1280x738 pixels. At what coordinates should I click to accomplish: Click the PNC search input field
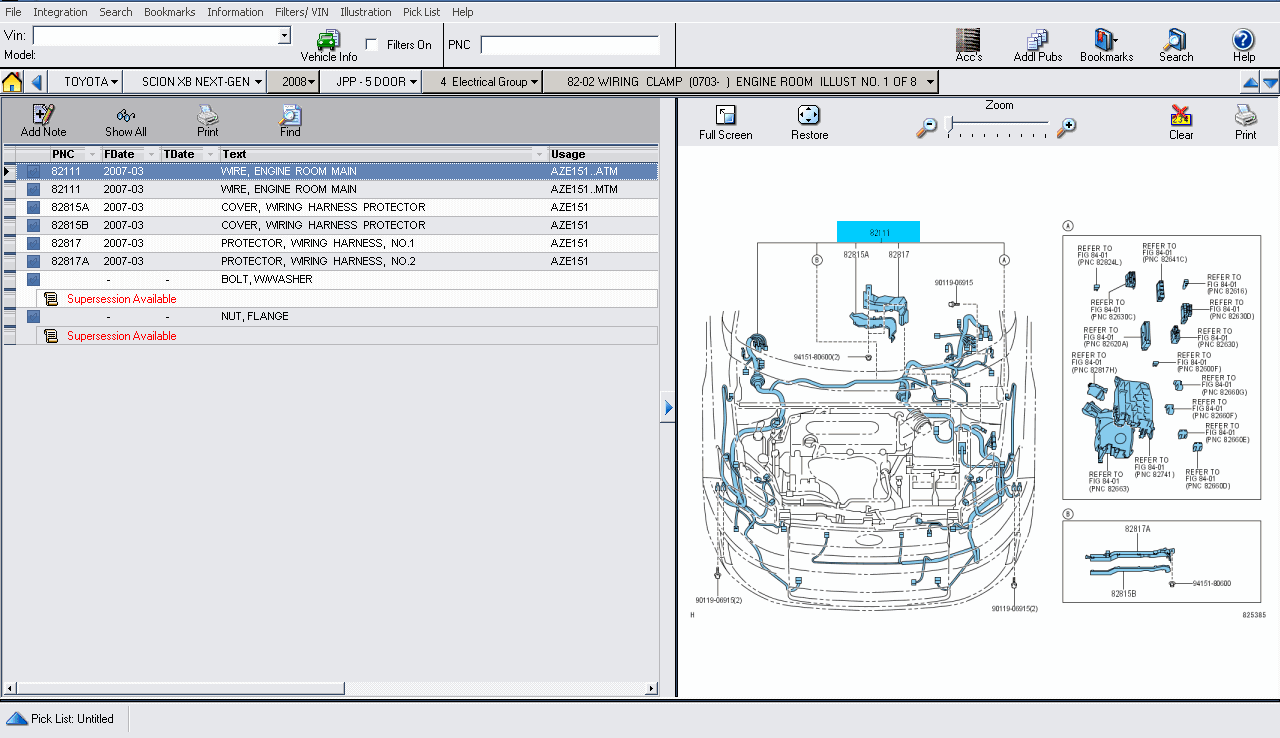[570, 45]
